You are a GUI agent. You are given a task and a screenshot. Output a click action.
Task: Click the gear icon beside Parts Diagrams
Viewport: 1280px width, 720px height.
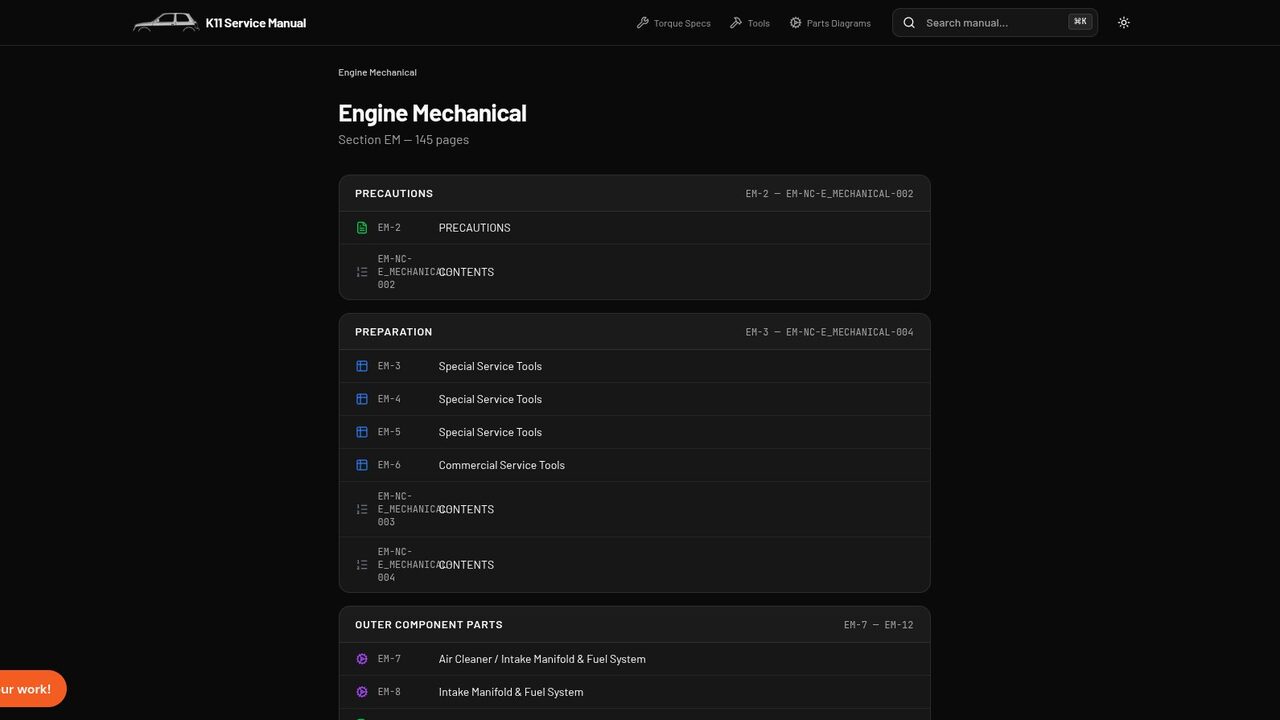point(796,23)
